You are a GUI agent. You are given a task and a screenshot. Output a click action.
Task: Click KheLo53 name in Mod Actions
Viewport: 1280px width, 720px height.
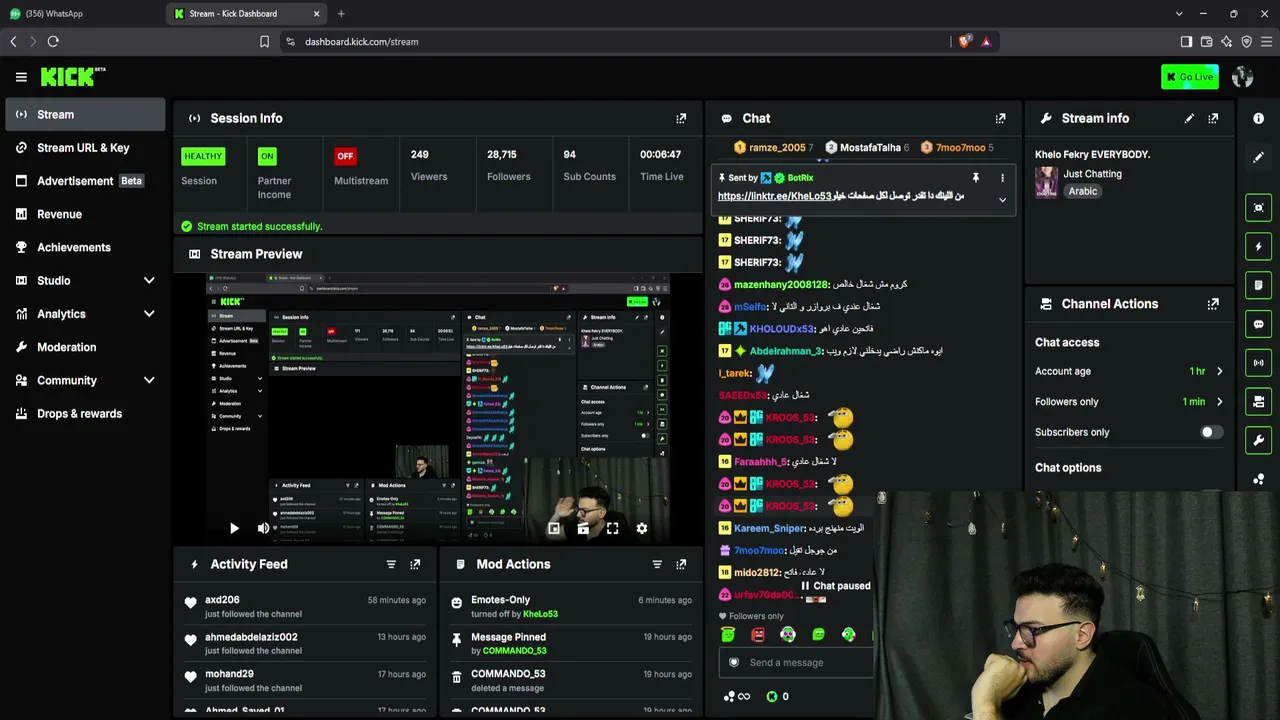540,614
